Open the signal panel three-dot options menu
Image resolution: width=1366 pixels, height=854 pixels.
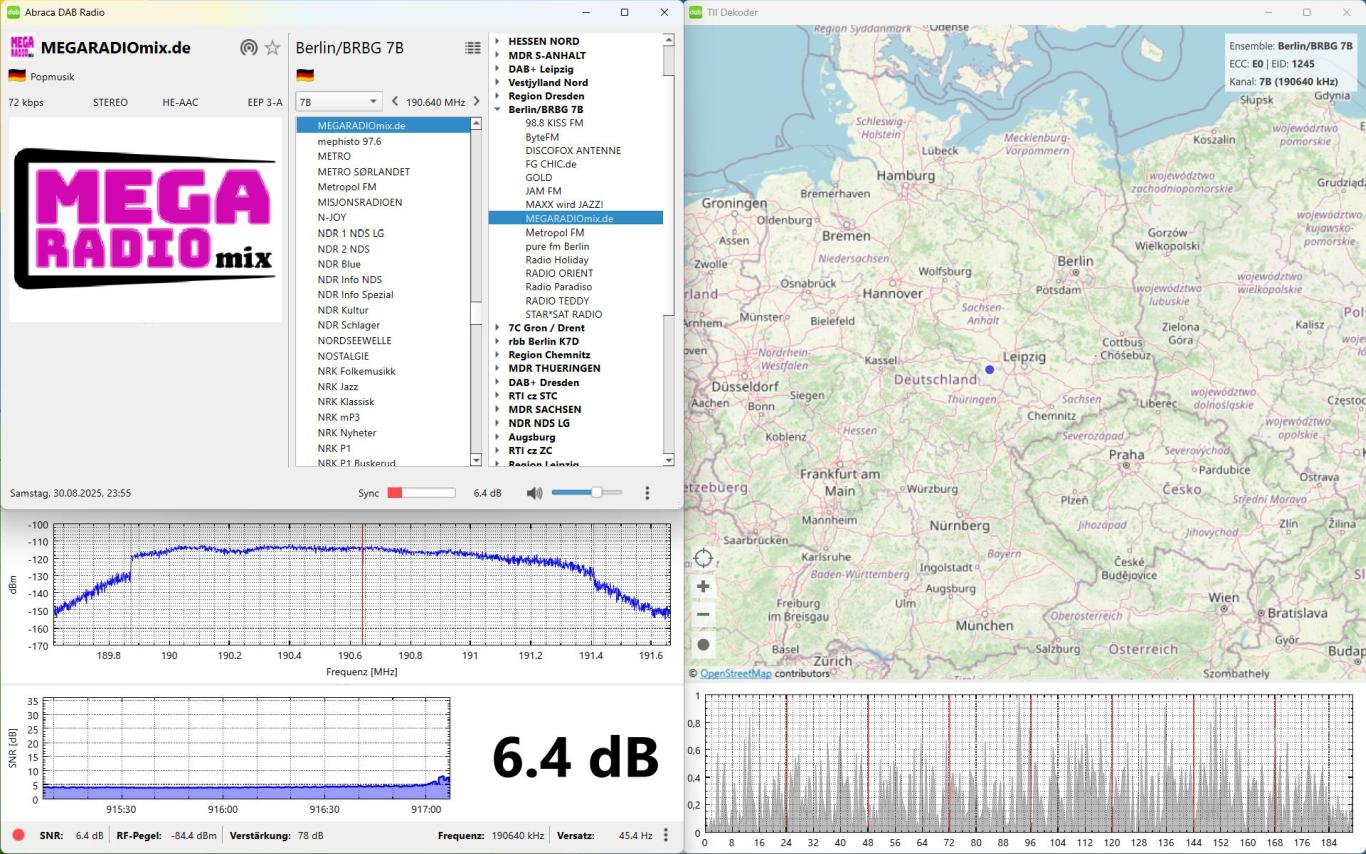tap(666, 835)
